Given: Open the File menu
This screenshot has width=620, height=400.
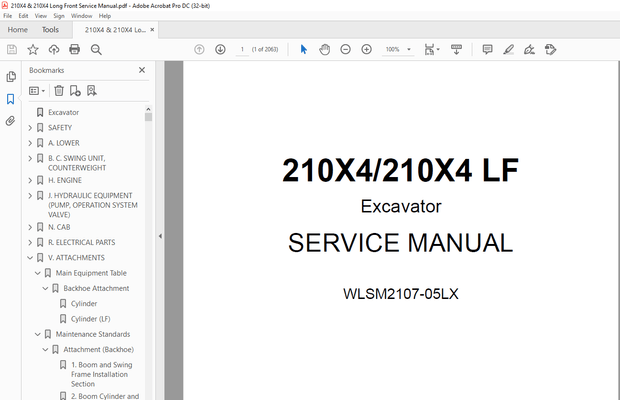Looking at the screenshot, I should pyautogui.click(x=8, y=16).
